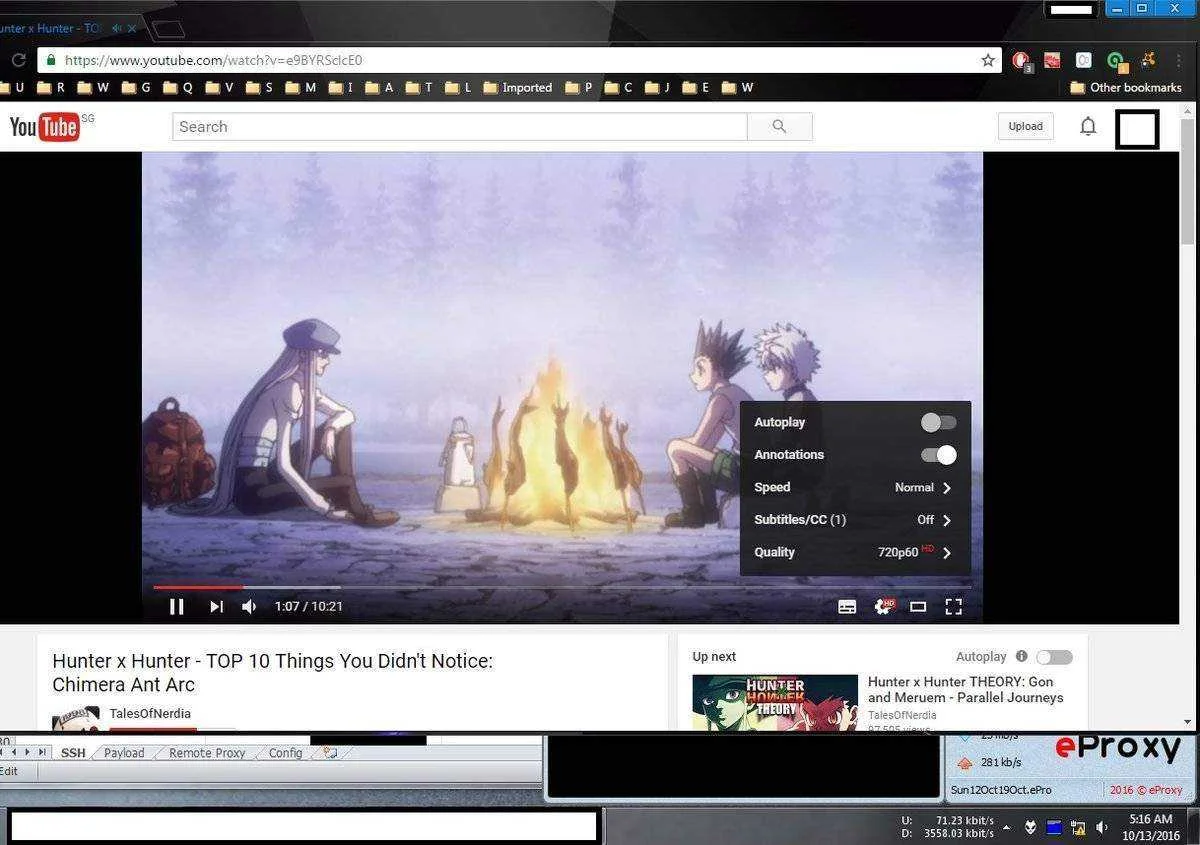The width and height of the screenshot is (1200, 845).
Task: Click the '281 kb/s' speed reading in eProxy
Action: 1001,762
